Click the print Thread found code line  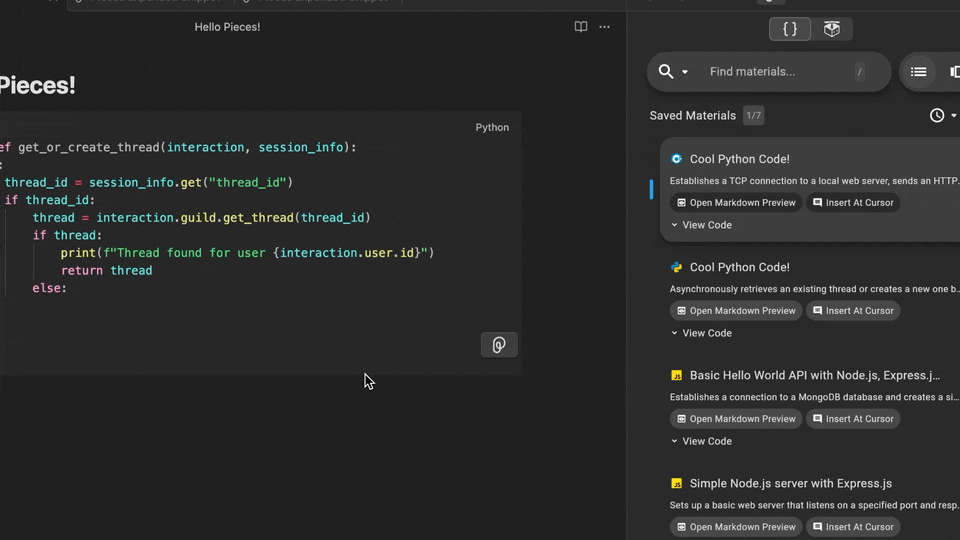pos(247,252)
